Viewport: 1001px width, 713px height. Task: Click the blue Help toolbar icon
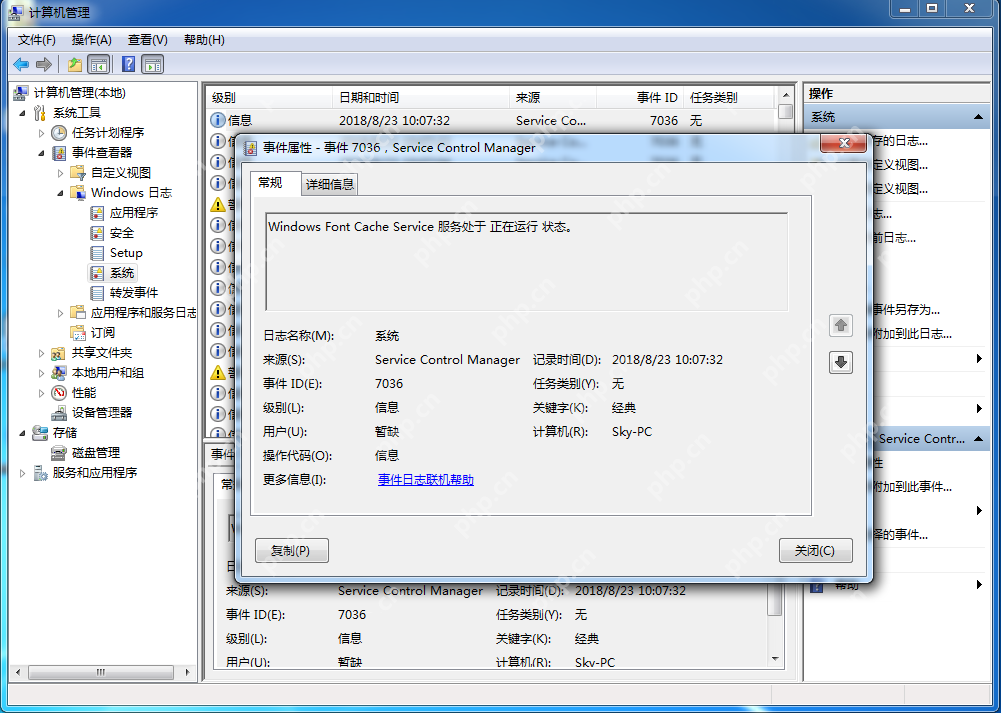128,65
